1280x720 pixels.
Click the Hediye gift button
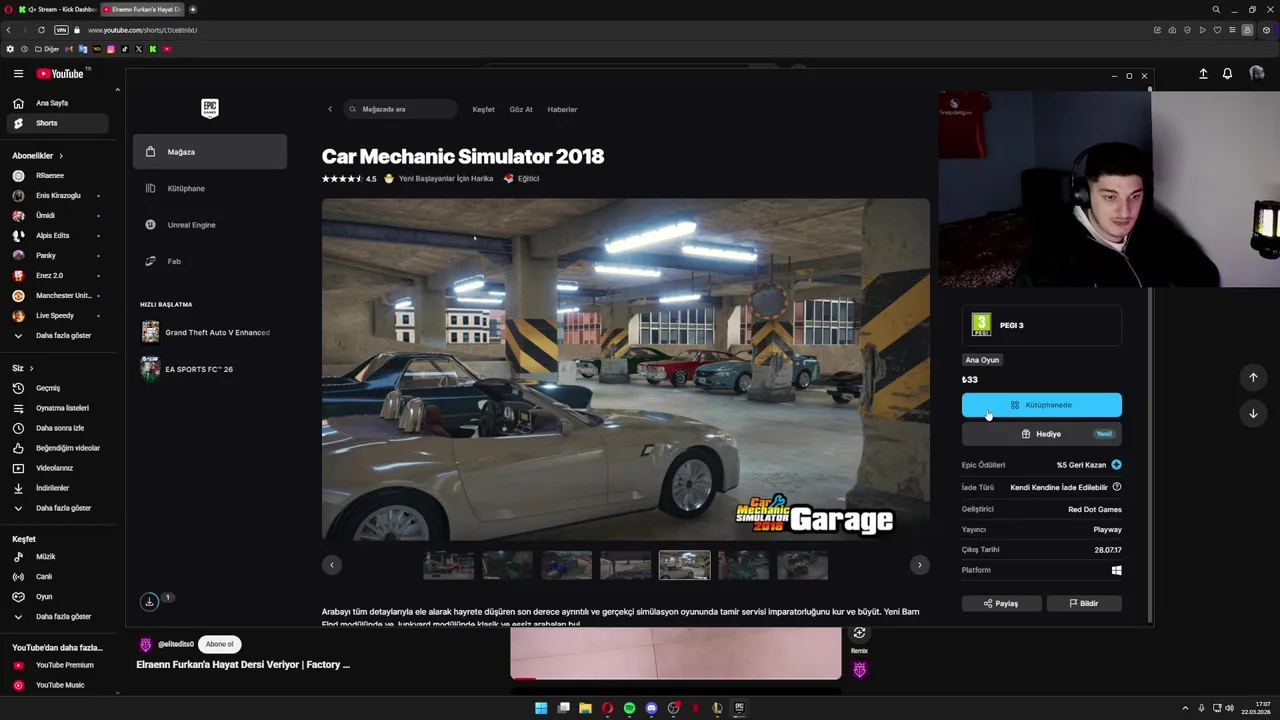pos(1042,434)
